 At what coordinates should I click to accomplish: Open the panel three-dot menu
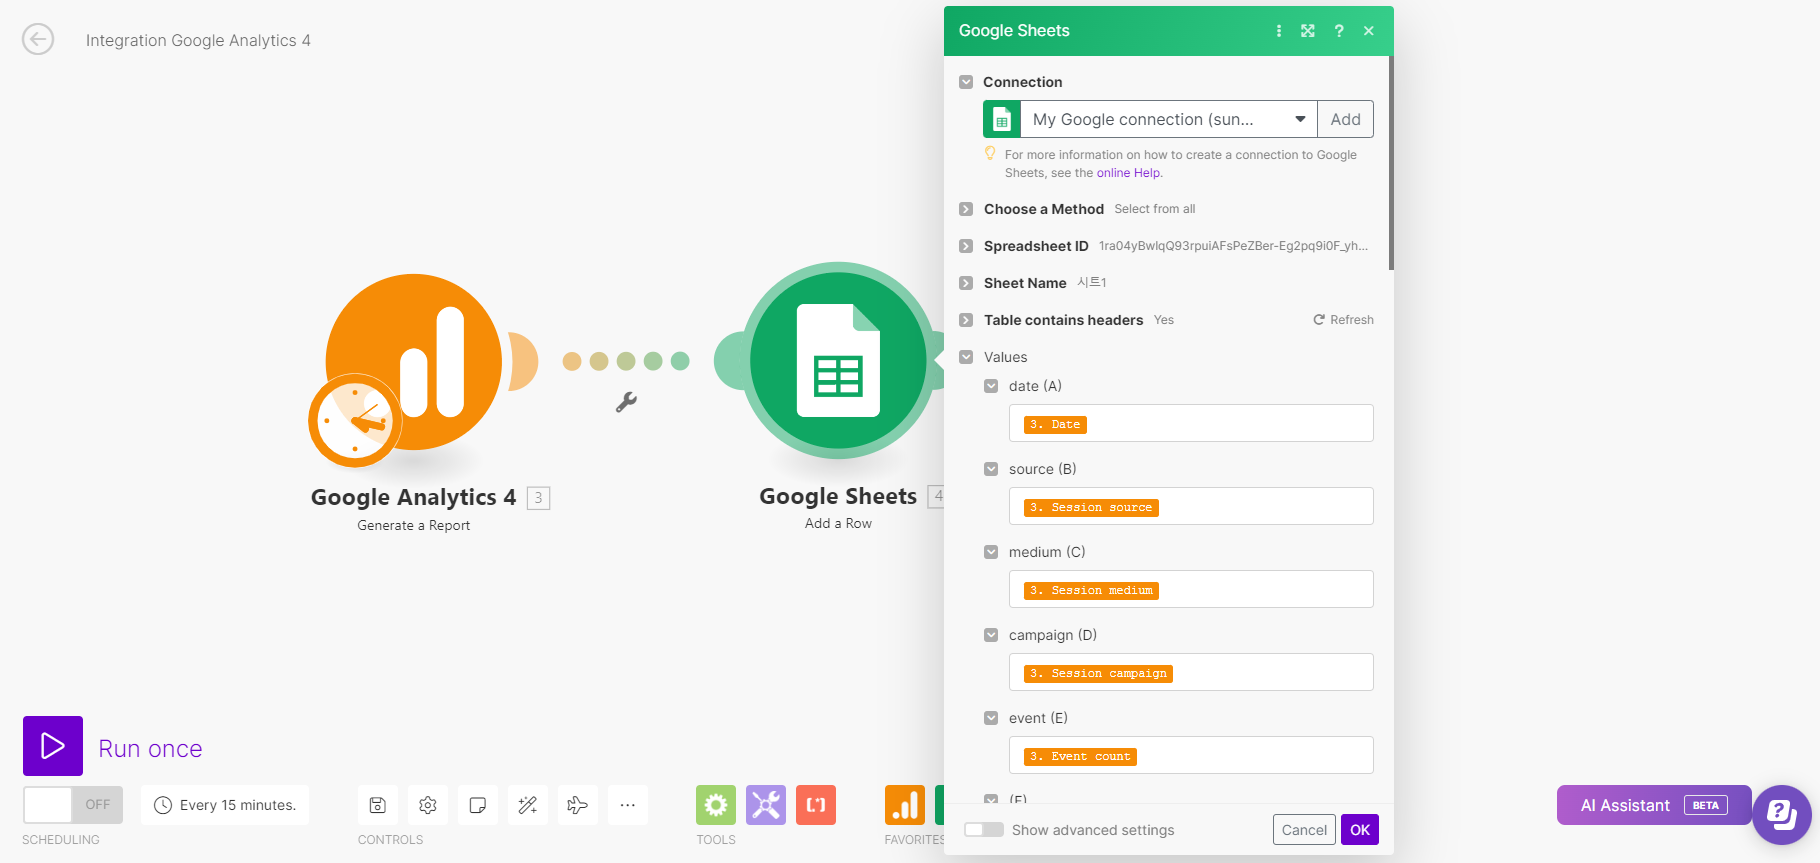[x=1279, y=31]
